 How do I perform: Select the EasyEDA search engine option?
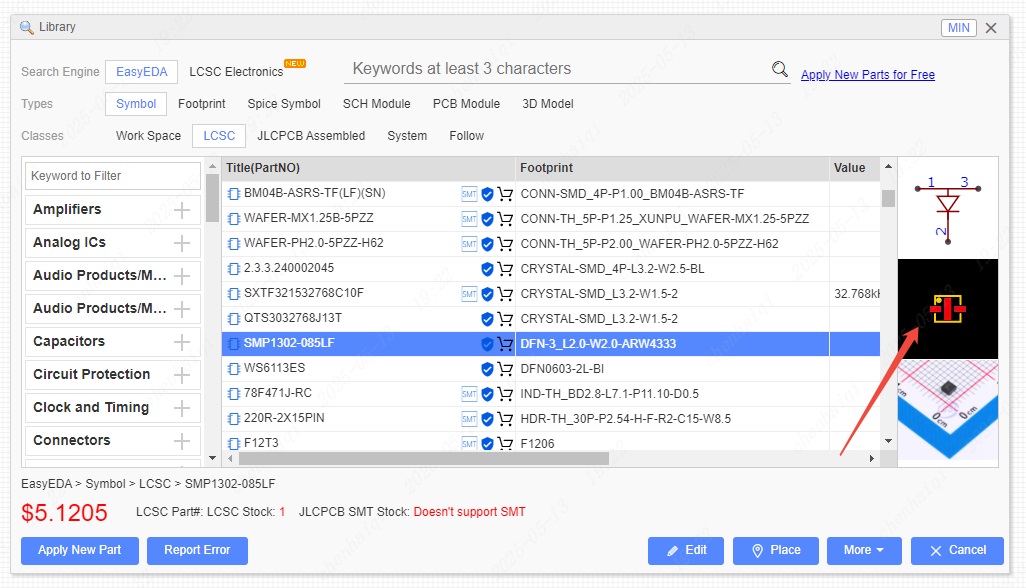click(142, 72)
